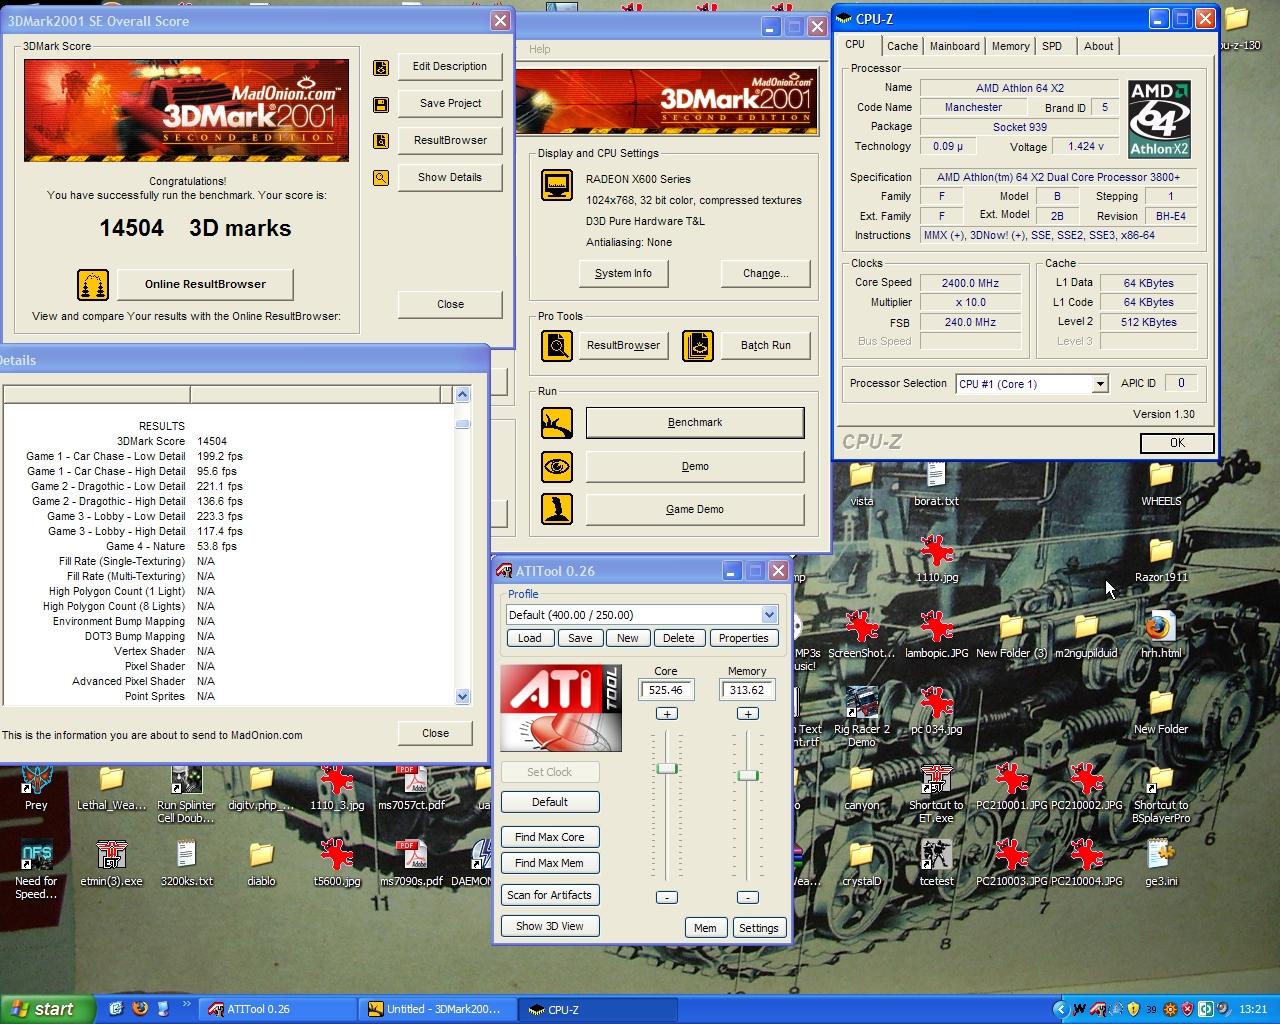
Task: Click the Online ResultBrowser button
Action: 205,285
